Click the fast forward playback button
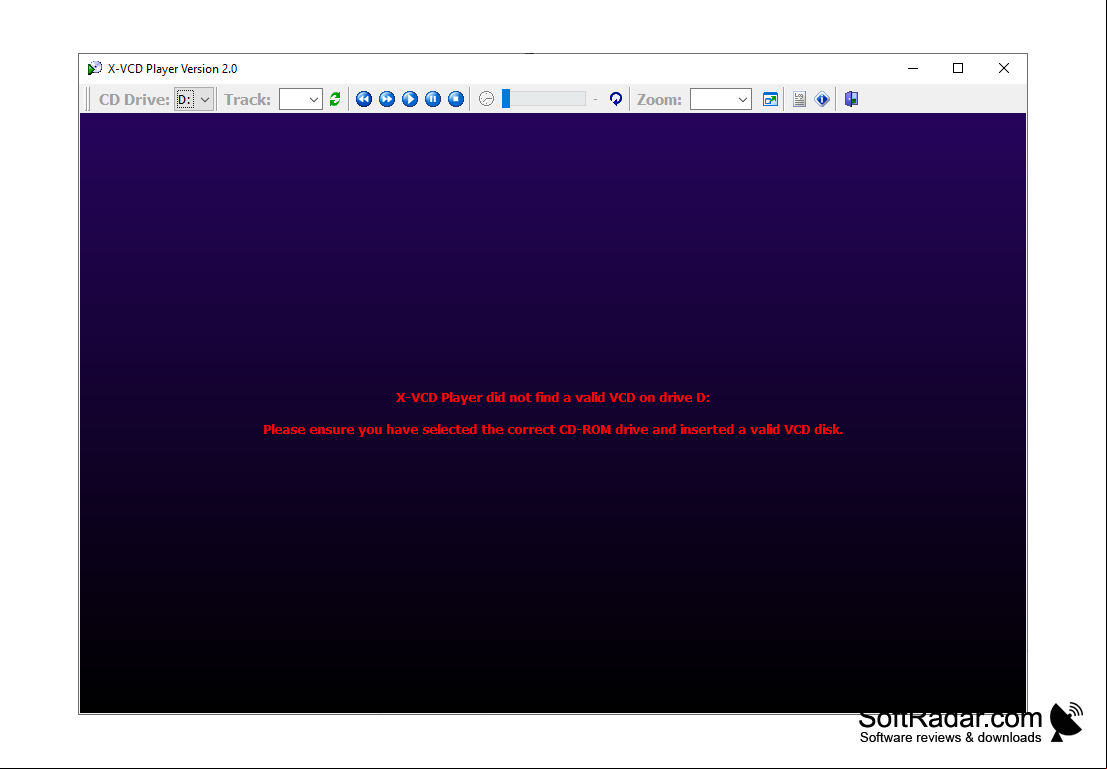The height and width of the screenshot is (769, 1107). 387,100
